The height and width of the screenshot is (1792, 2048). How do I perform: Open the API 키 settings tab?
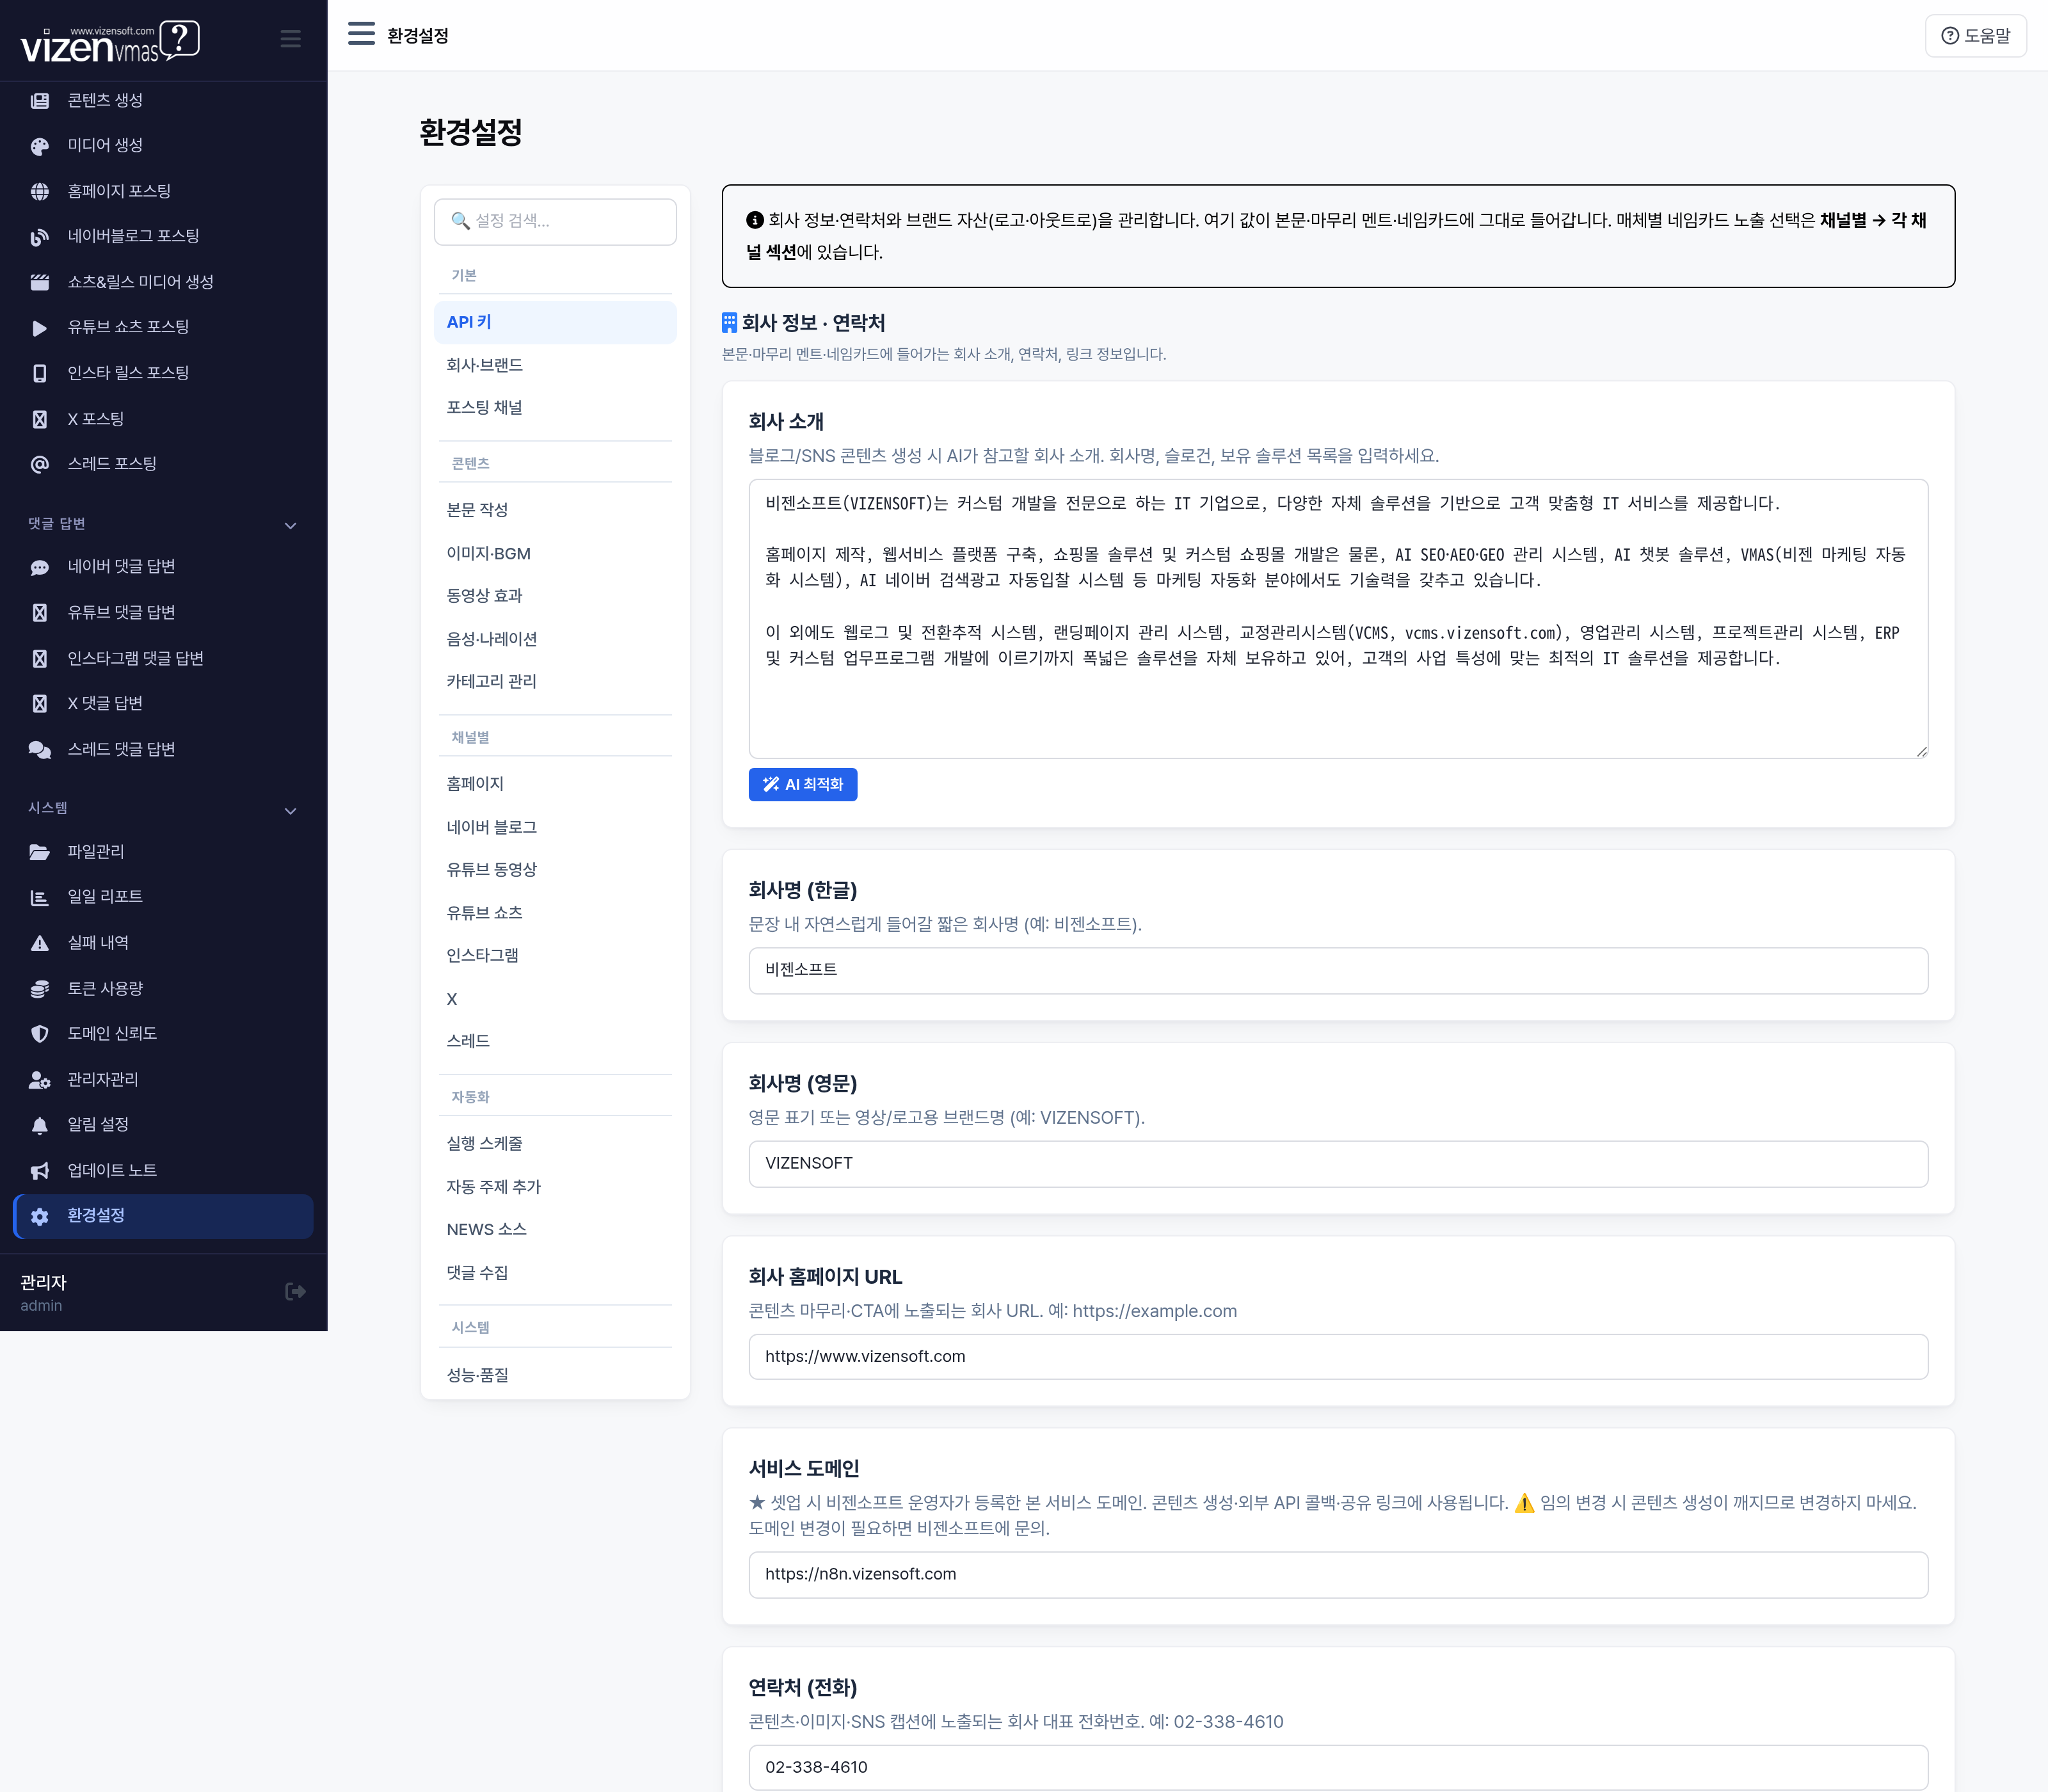pos(555,322)
